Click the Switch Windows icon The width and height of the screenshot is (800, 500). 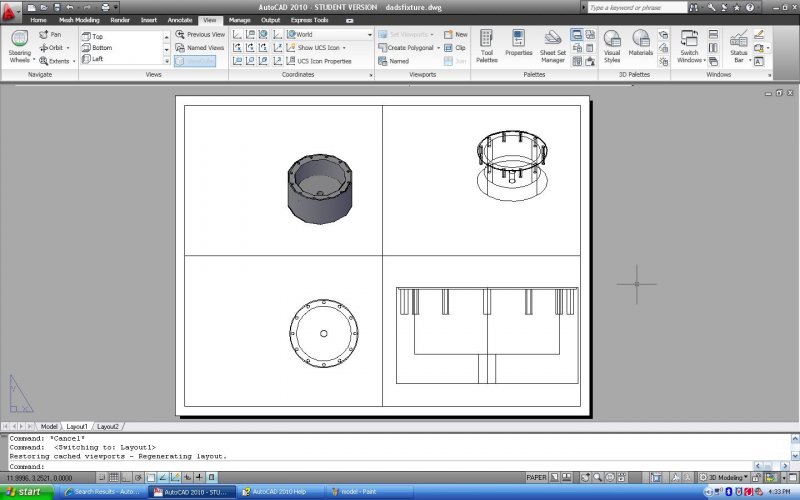689,46
